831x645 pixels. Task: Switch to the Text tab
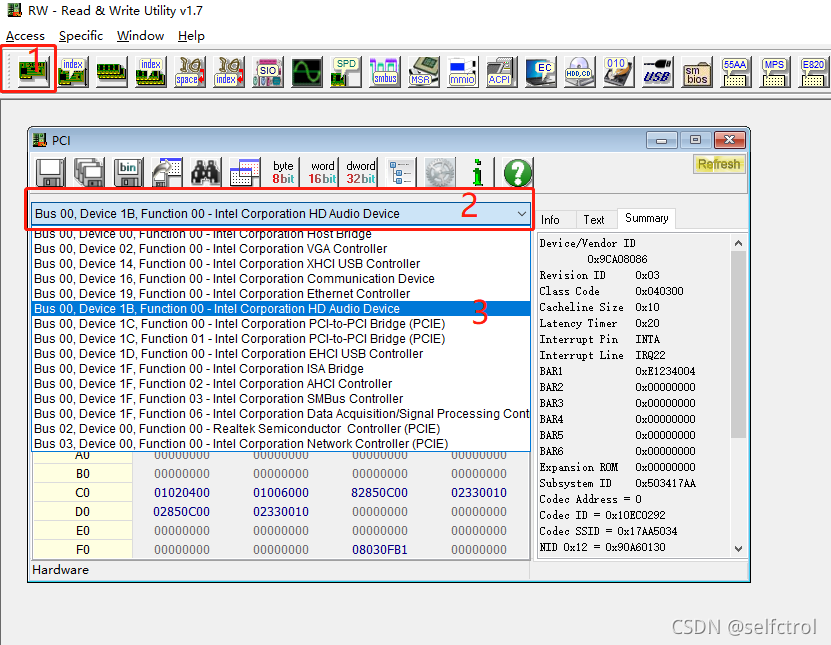594,219
